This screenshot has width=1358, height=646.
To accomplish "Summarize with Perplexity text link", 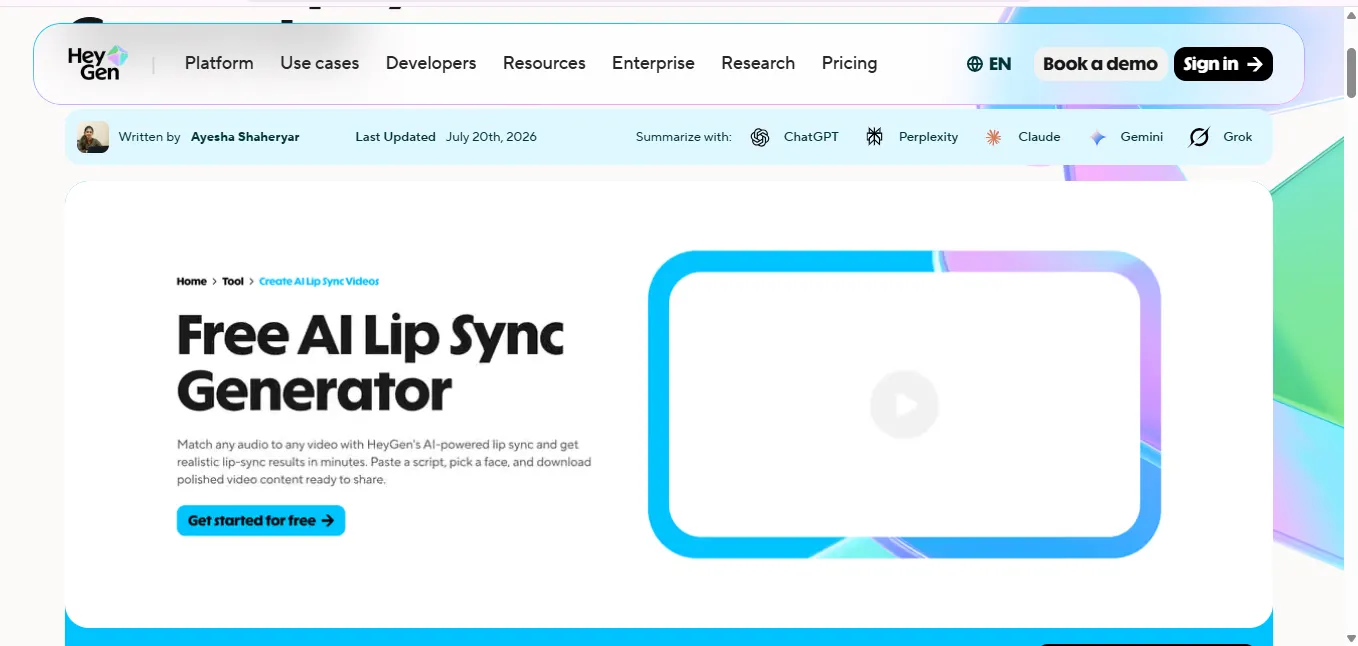I will pyautogui.click(x=928, y=137).
